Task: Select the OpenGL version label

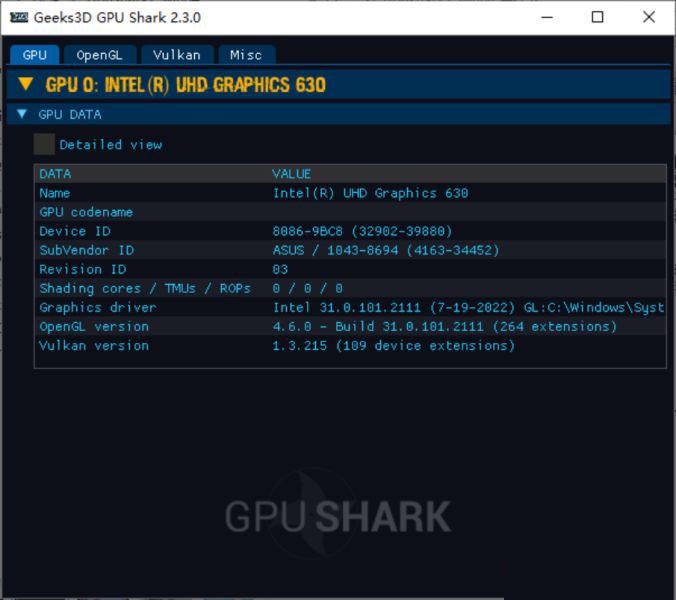Action: pos(94,327)
